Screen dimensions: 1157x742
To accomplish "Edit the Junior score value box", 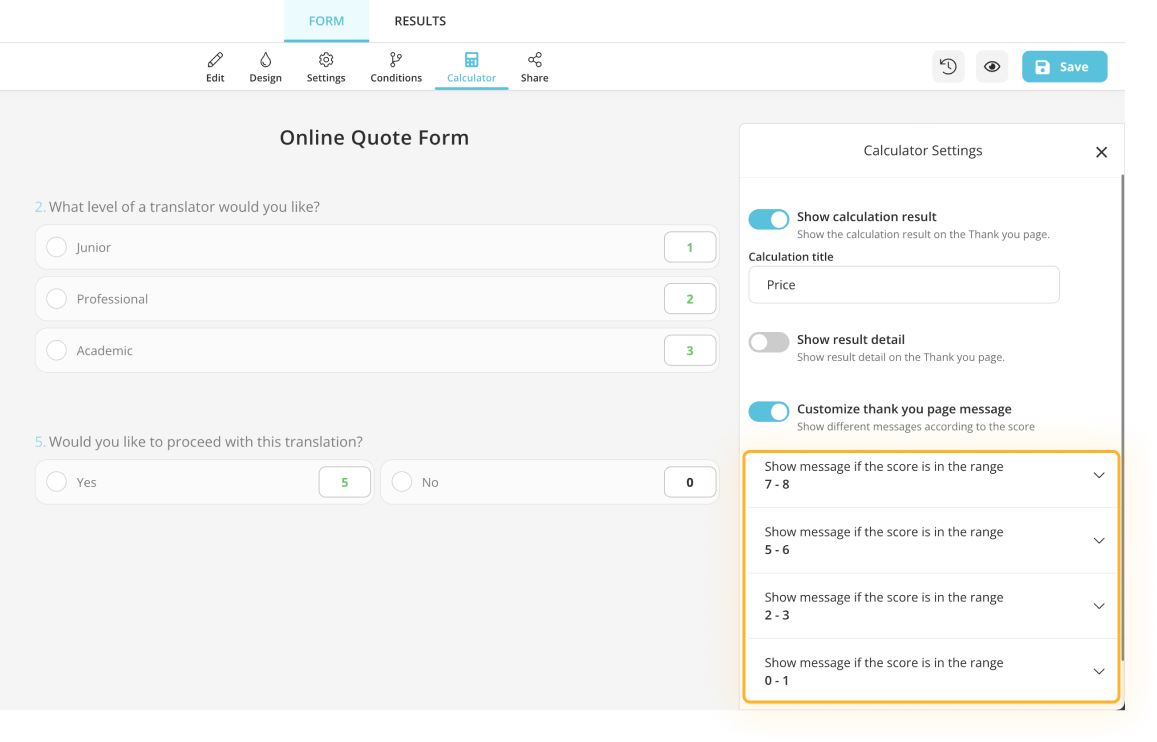I will click(x=690, y=247).
